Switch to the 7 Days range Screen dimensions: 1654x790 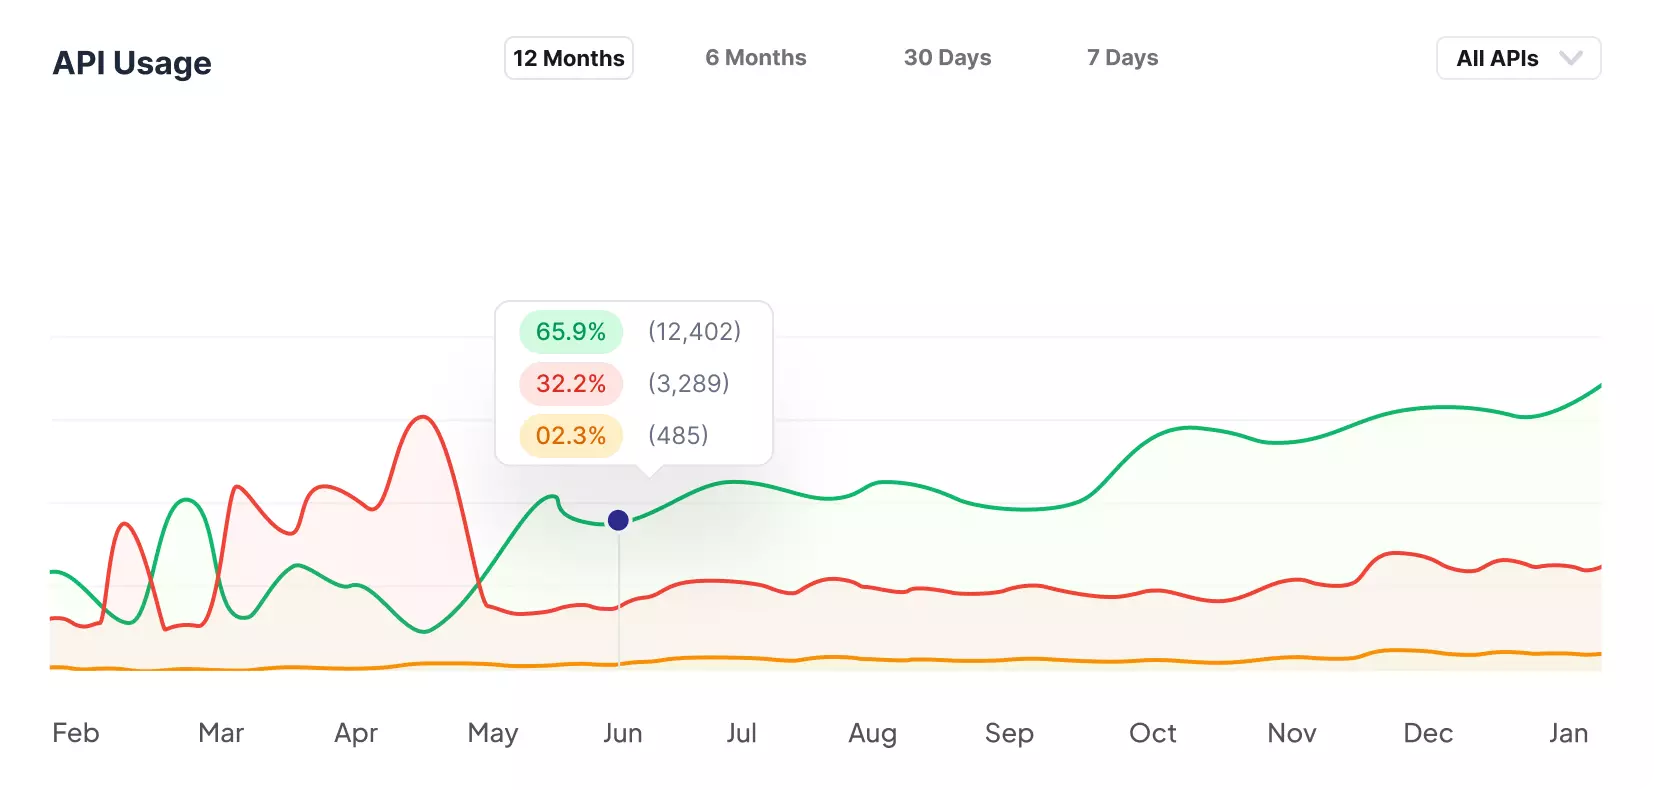(x=1122, y=58)
